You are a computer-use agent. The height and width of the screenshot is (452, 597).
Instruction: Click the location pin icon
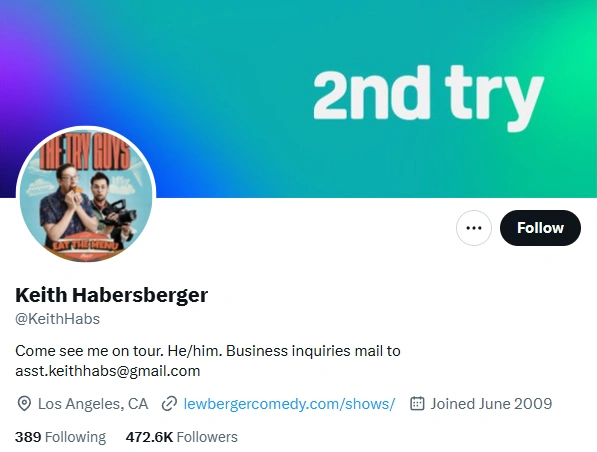click(x=24, y=404)
